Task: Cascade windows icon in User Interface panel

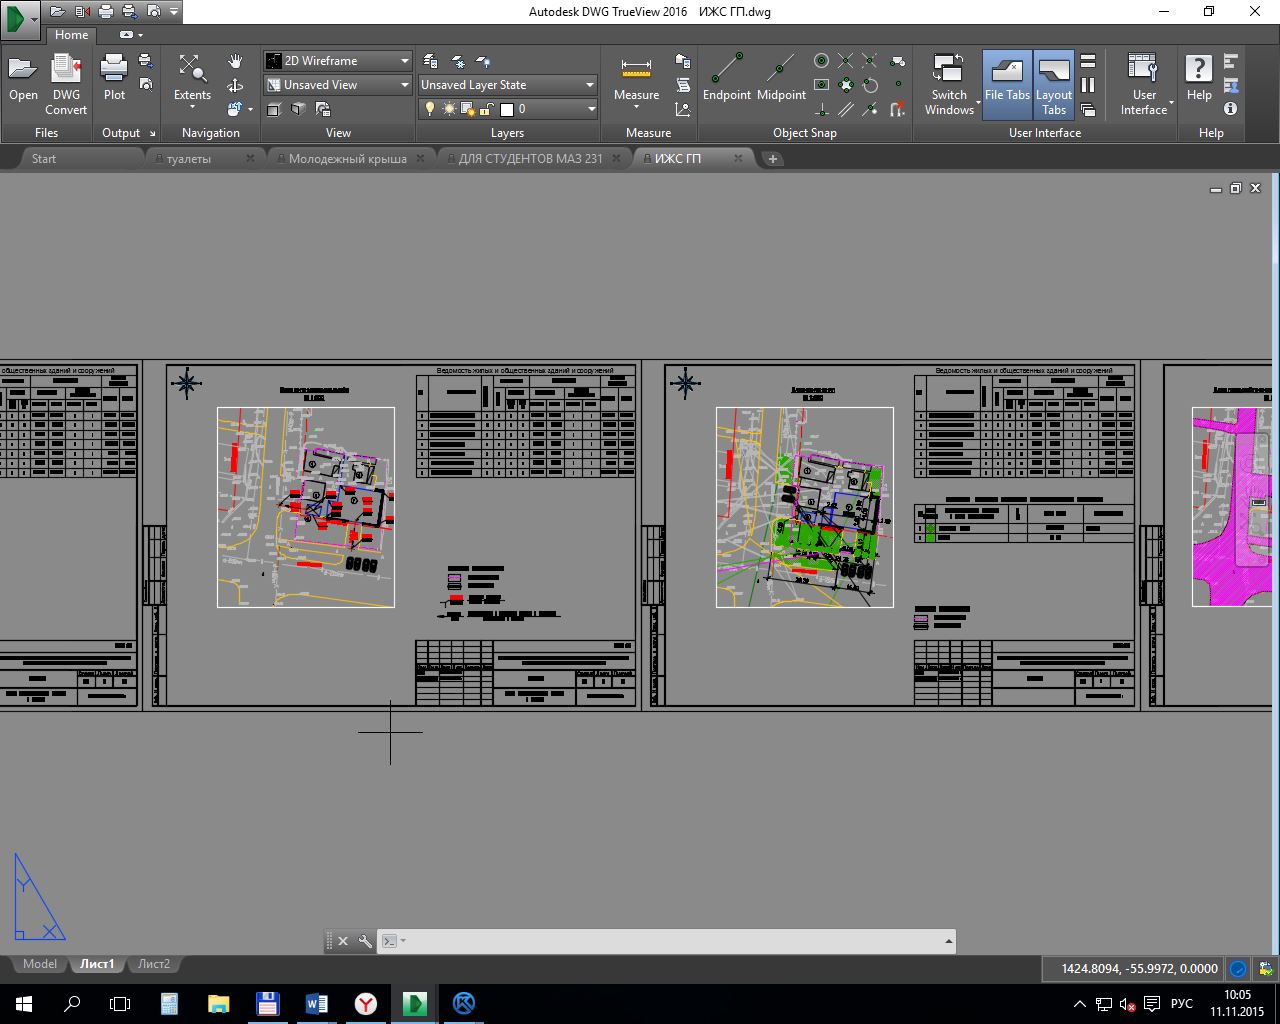Action: tap(1088, 109)
